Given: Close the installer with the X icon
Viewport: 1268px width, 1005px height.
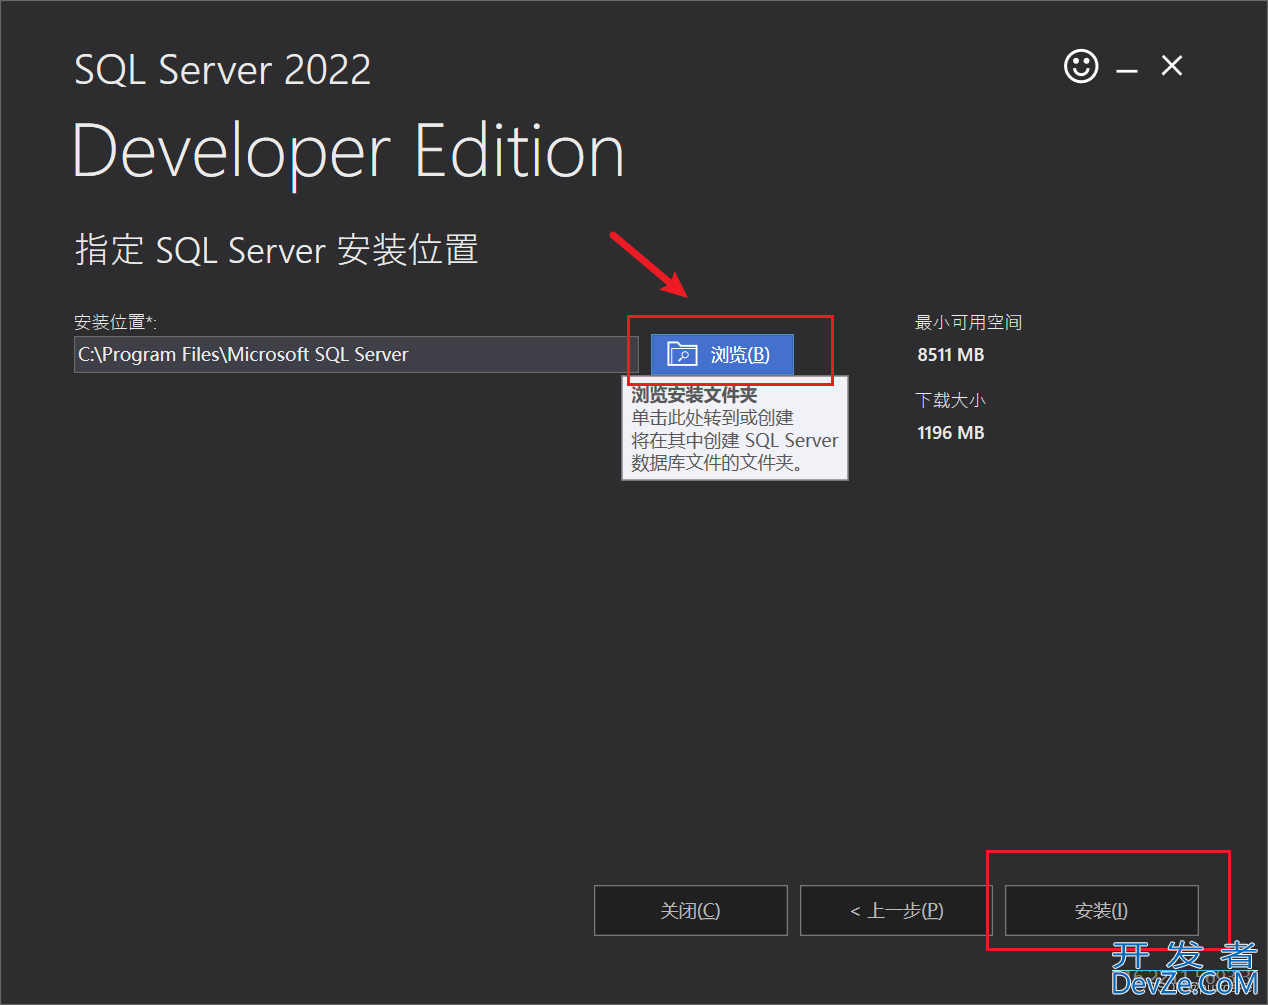Looking at the screenshot, I should (1172, 66).
